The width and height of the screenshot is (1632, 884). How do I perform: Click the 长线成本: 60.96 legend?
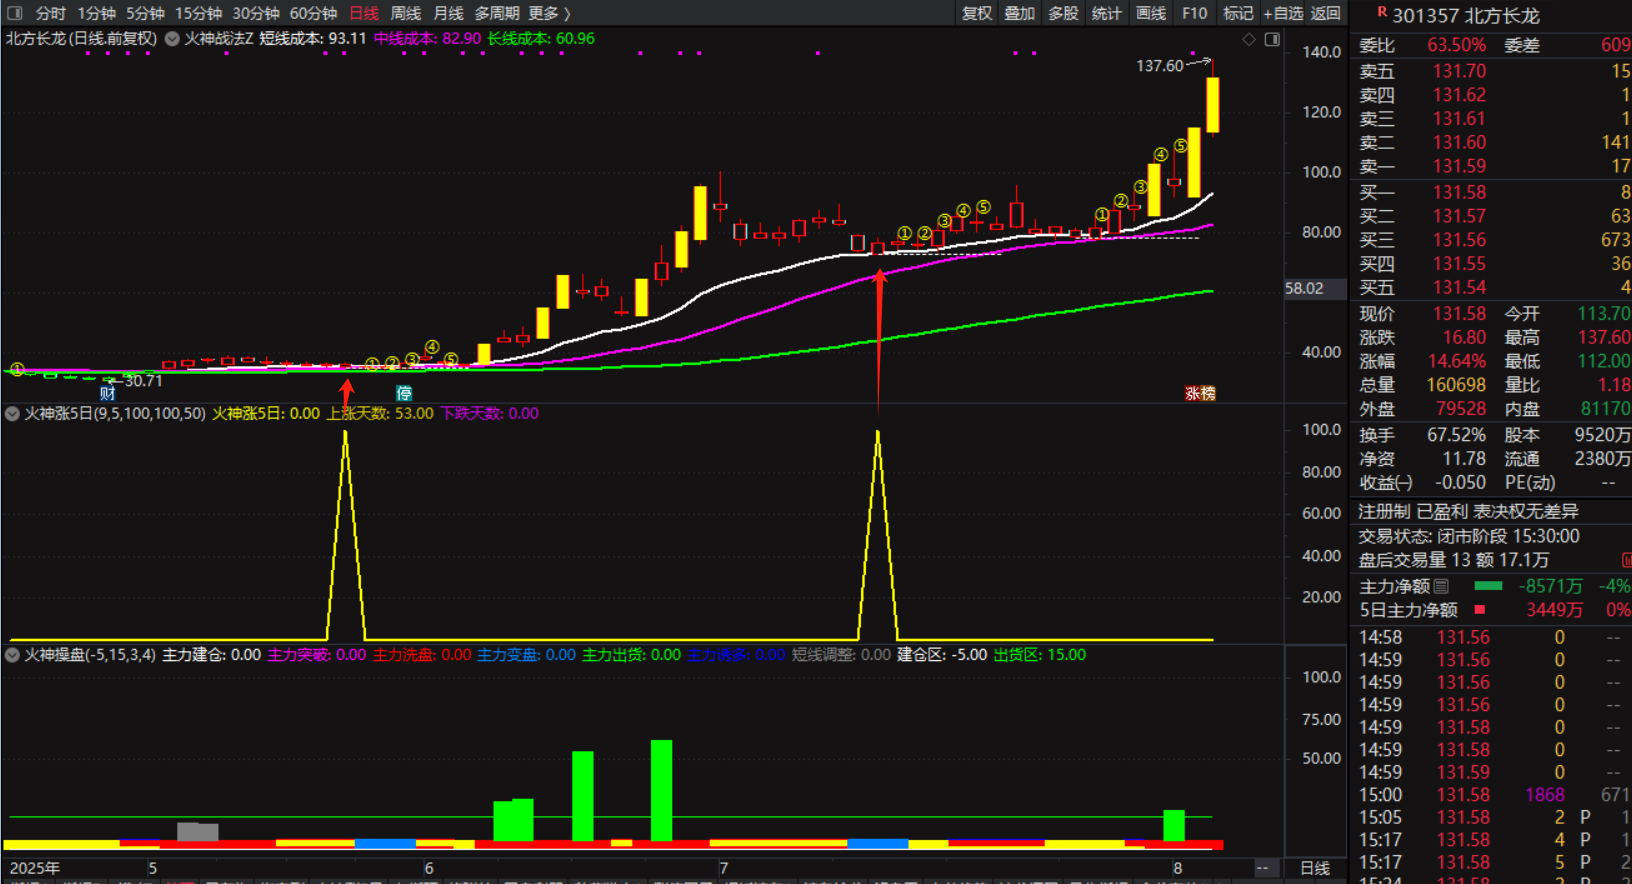[x=541, y=39]
